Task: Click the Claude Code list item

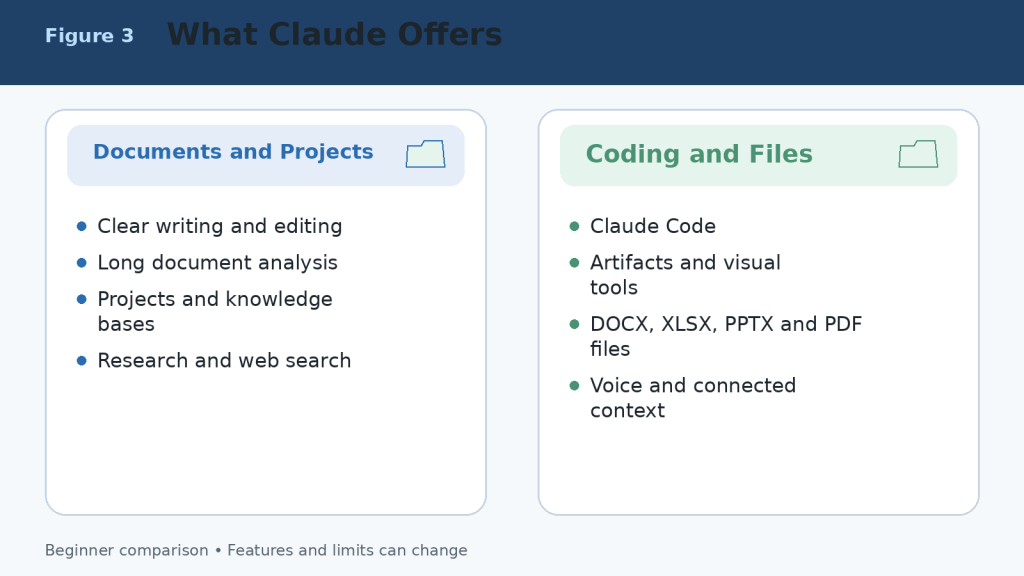Action: point(653,226)
